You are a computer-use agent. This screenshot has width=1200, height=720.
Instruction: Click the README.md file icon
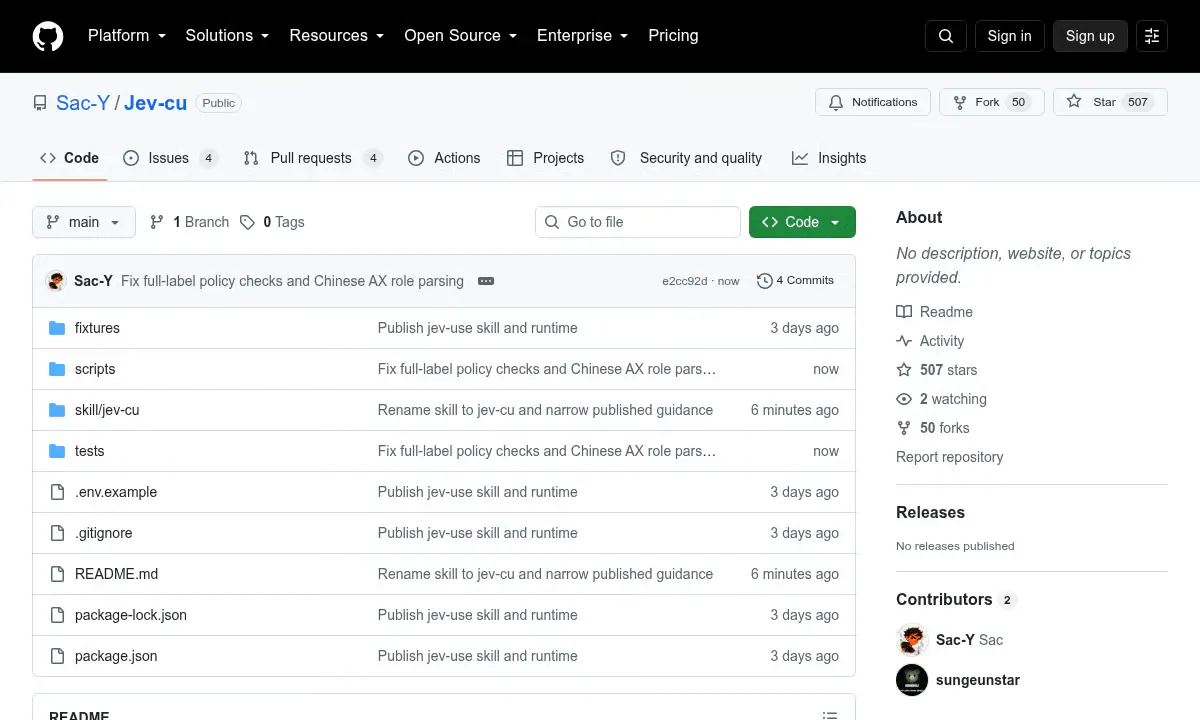click(57, 574)
